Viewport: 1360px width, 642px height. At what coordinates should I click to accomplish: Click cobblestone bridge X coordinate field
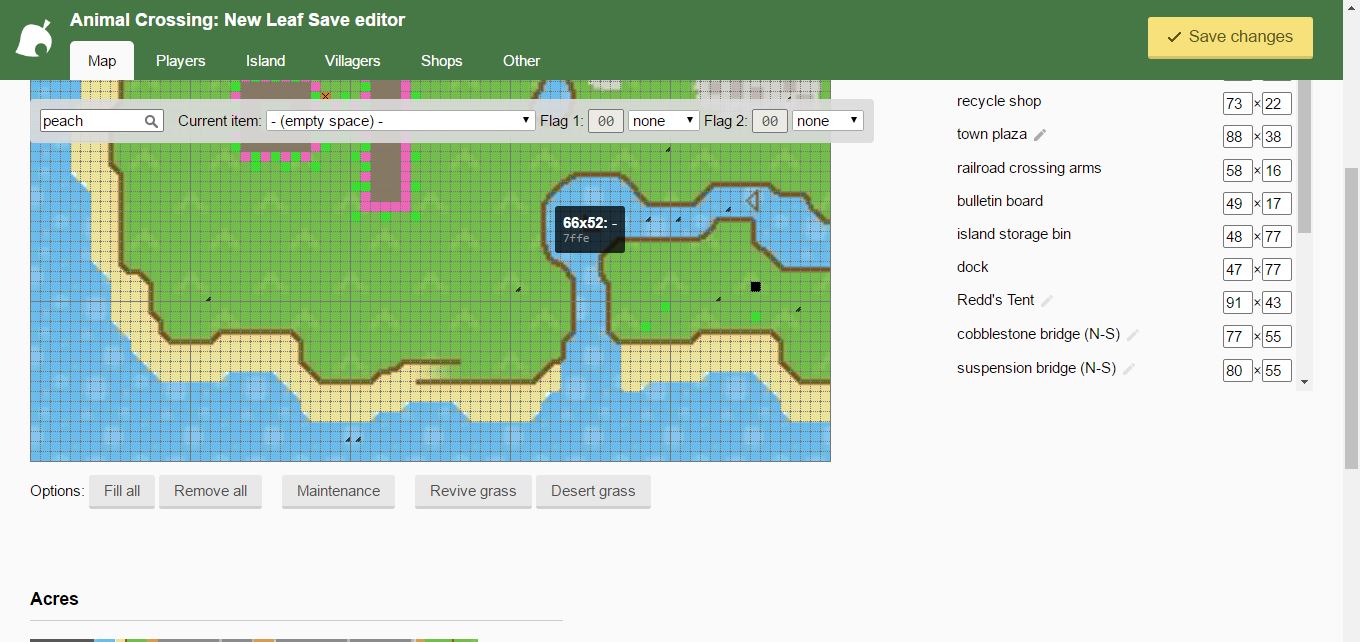click(x=1237, y=337)
